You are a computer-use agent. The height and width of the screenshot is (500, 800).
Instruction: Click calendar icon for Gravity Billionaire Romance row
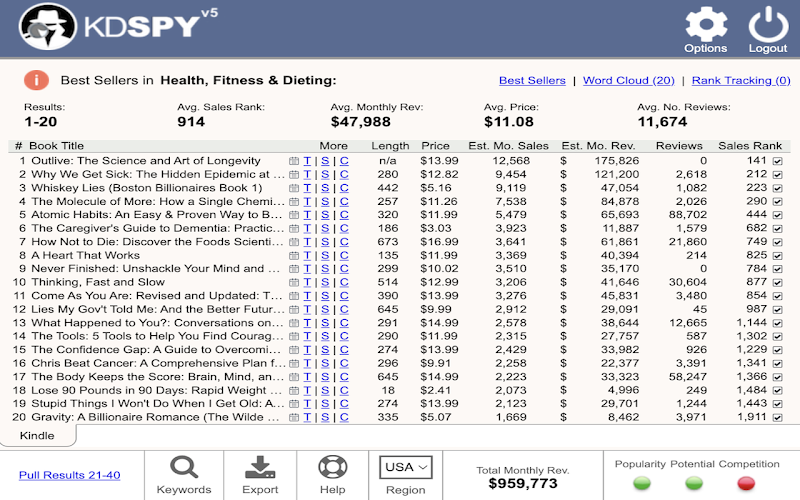[x=294, y=417]
